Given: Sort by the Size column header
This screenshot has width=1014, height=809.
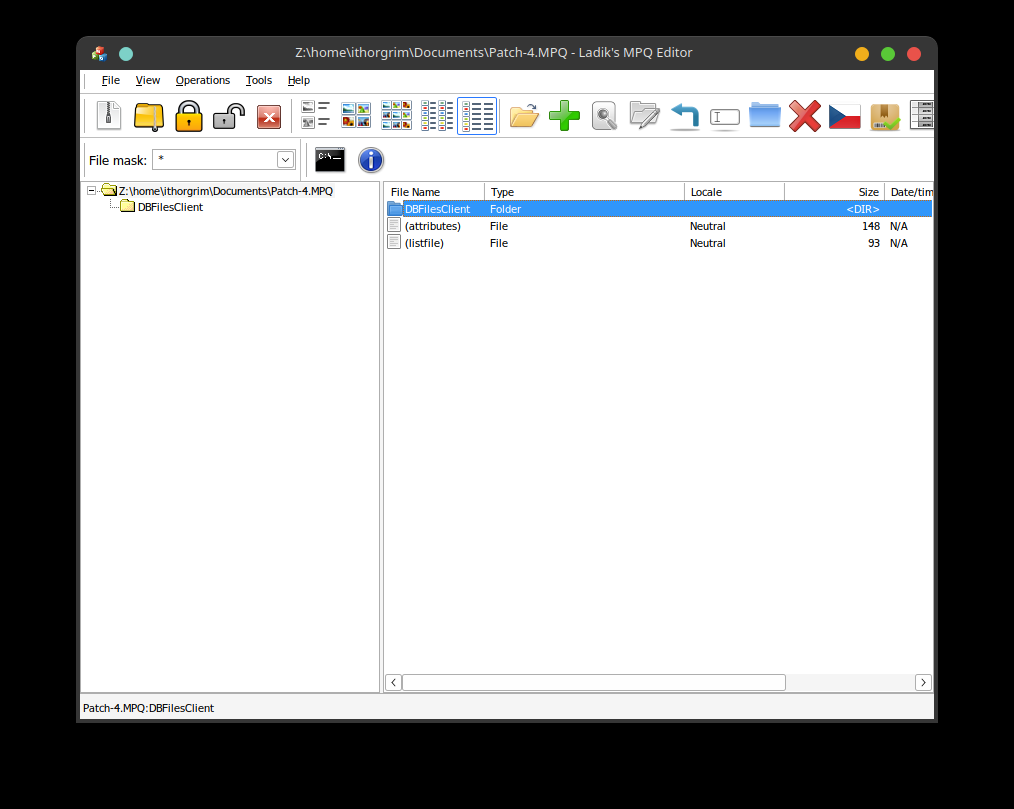Looking at the screenshot, I should pos(834,192).
